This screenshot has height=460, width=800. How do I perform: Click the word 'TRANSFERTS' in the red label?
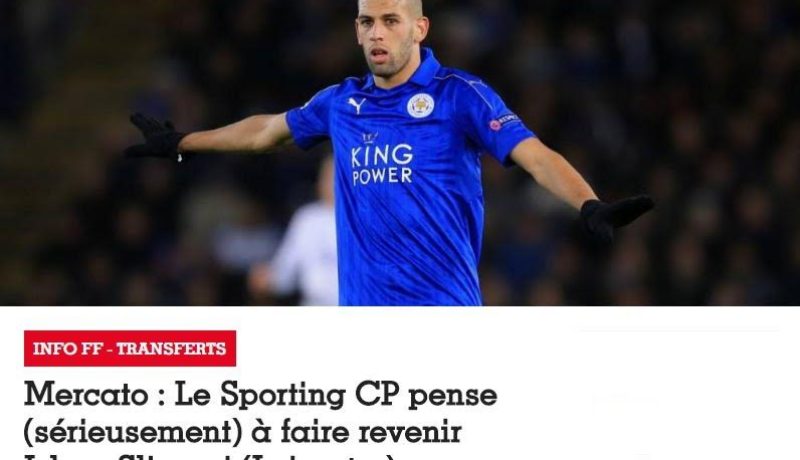coord(171,349)
